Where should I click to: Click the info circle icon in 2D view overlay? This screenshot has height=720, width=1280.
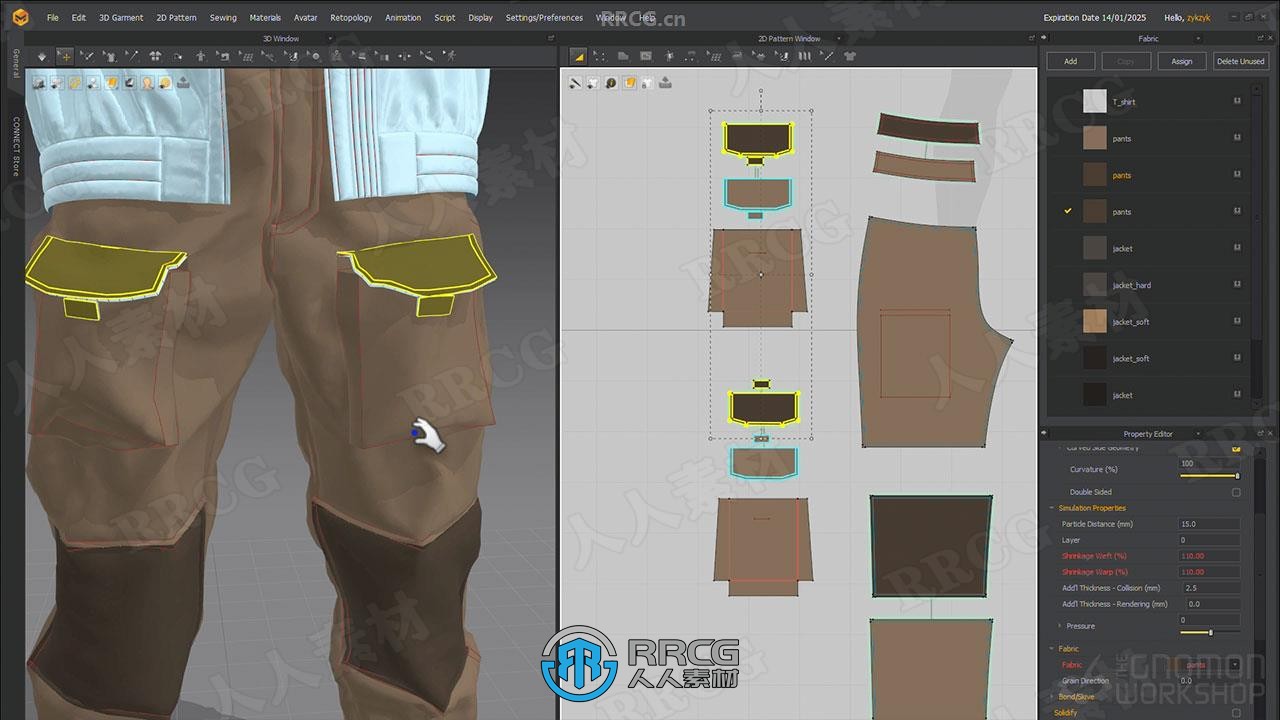(611, 83)
